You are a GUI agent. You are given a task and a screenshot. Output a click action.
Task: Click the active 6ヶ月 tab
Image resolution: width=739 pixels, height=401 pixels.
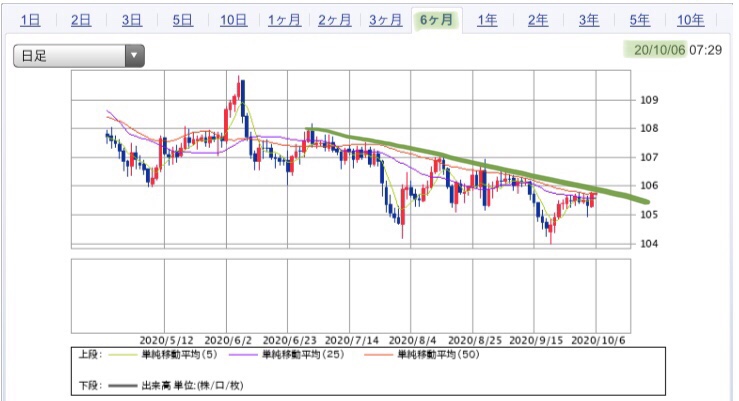[436, 20]
